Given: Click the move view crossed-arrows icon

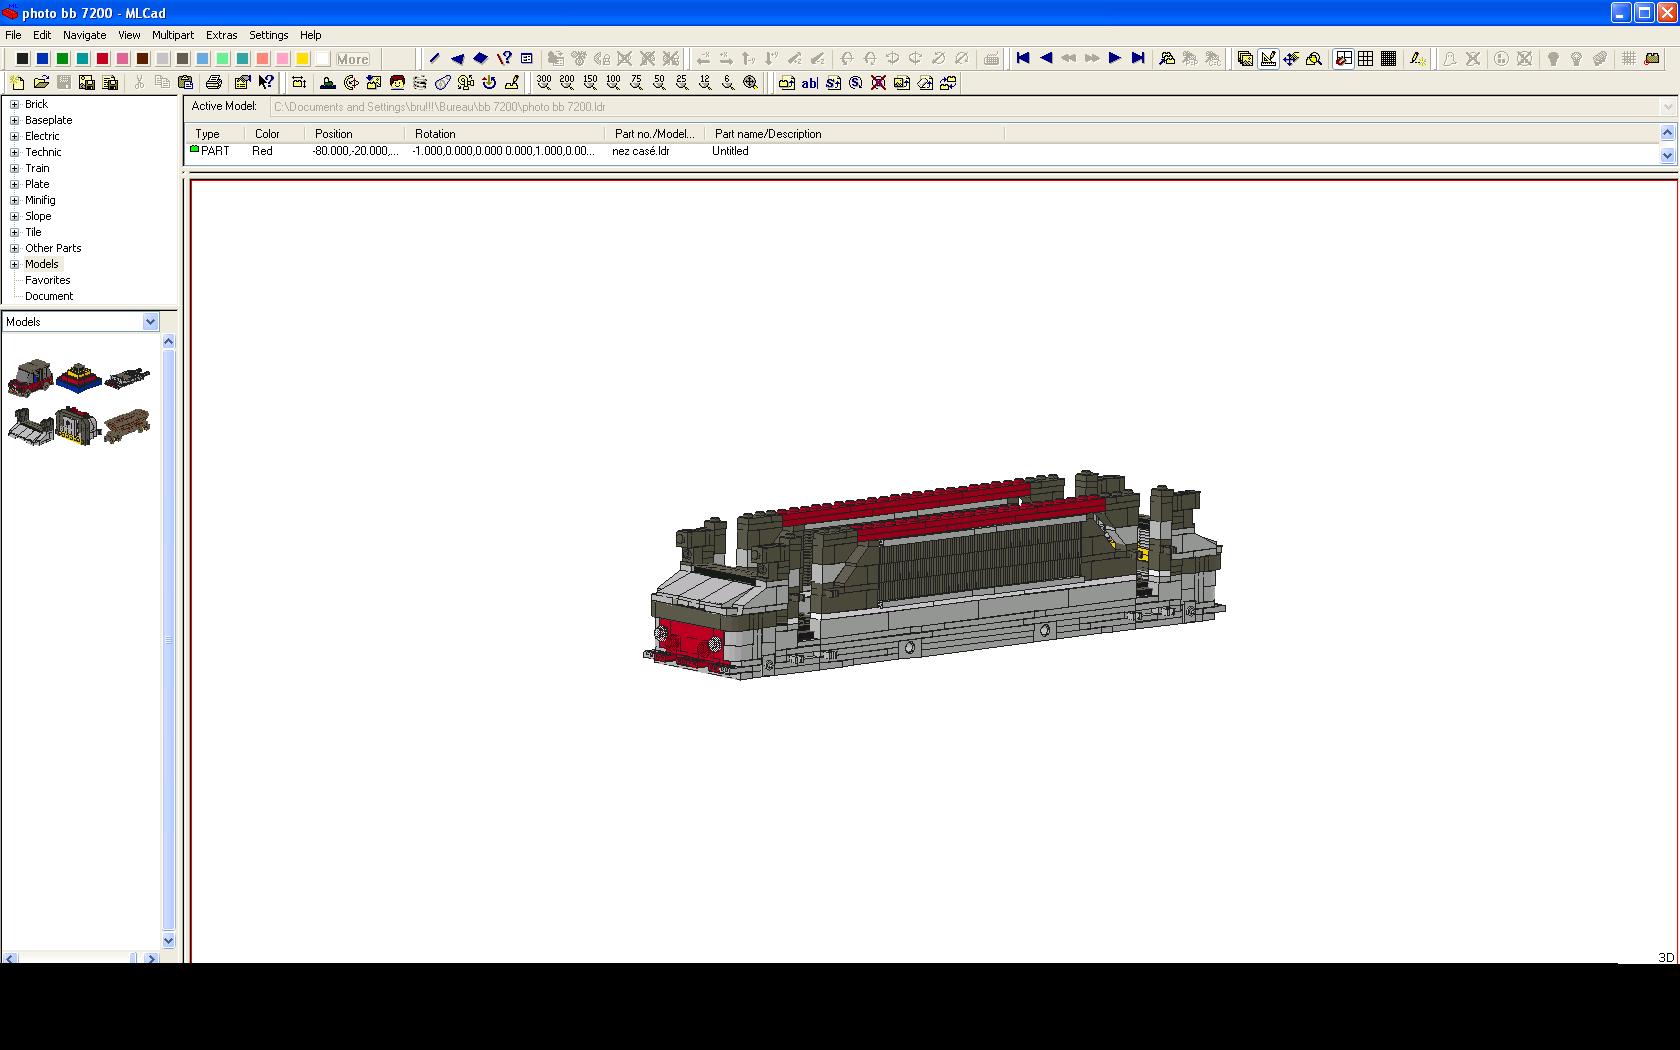Looking at the screenshot, I should [x=1291, y=59].
